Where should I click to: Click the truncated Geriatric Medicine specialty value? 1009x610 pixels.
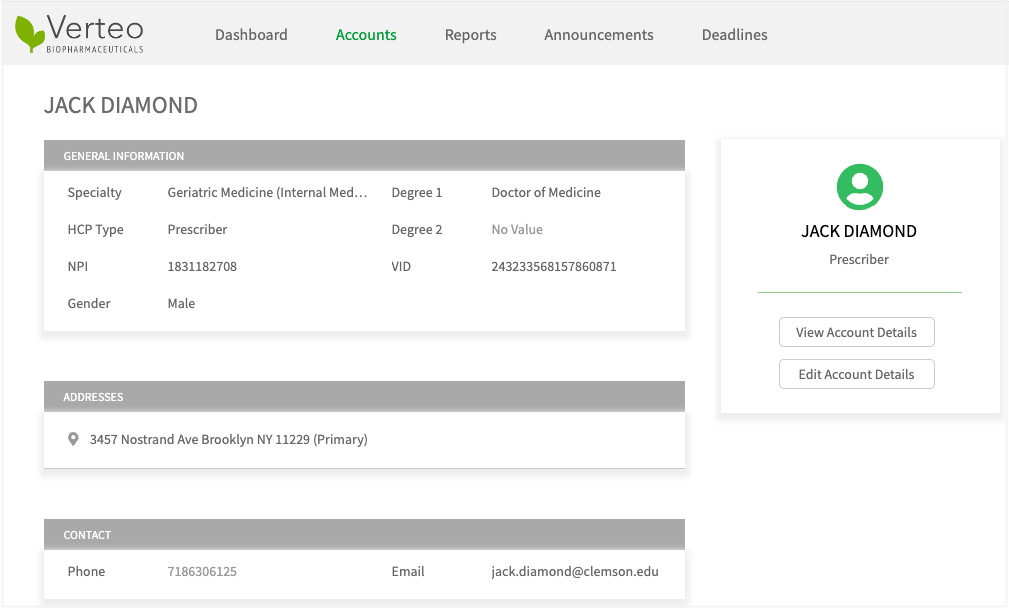[x=267, y=193]
